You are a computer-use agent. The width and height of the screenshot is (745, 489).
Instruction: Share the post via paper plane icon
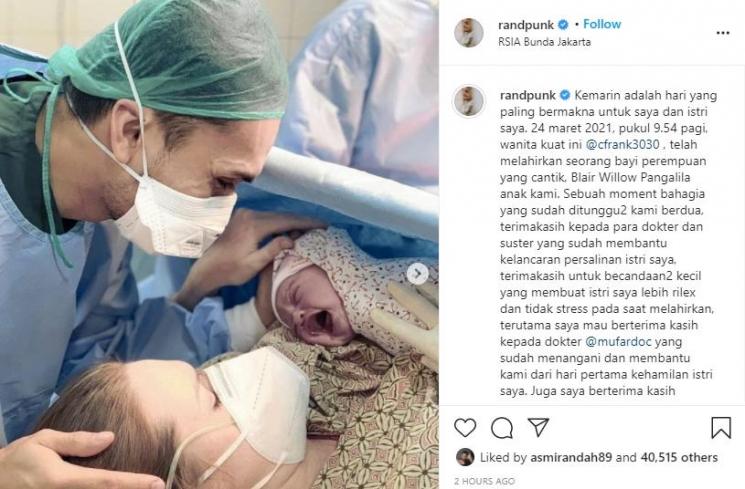click(x=538, y=427)
